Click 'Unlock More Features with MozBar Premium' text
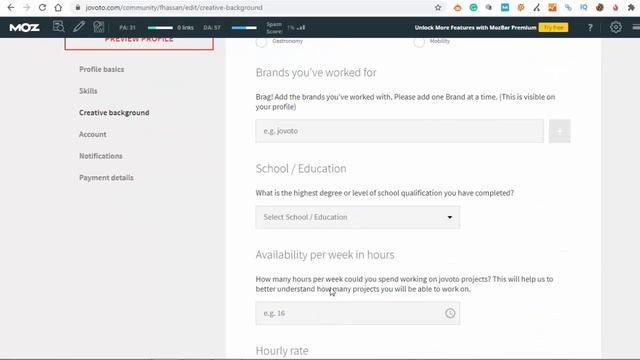The width and height of the screenshot is (640, 360). tap(476, 28)
